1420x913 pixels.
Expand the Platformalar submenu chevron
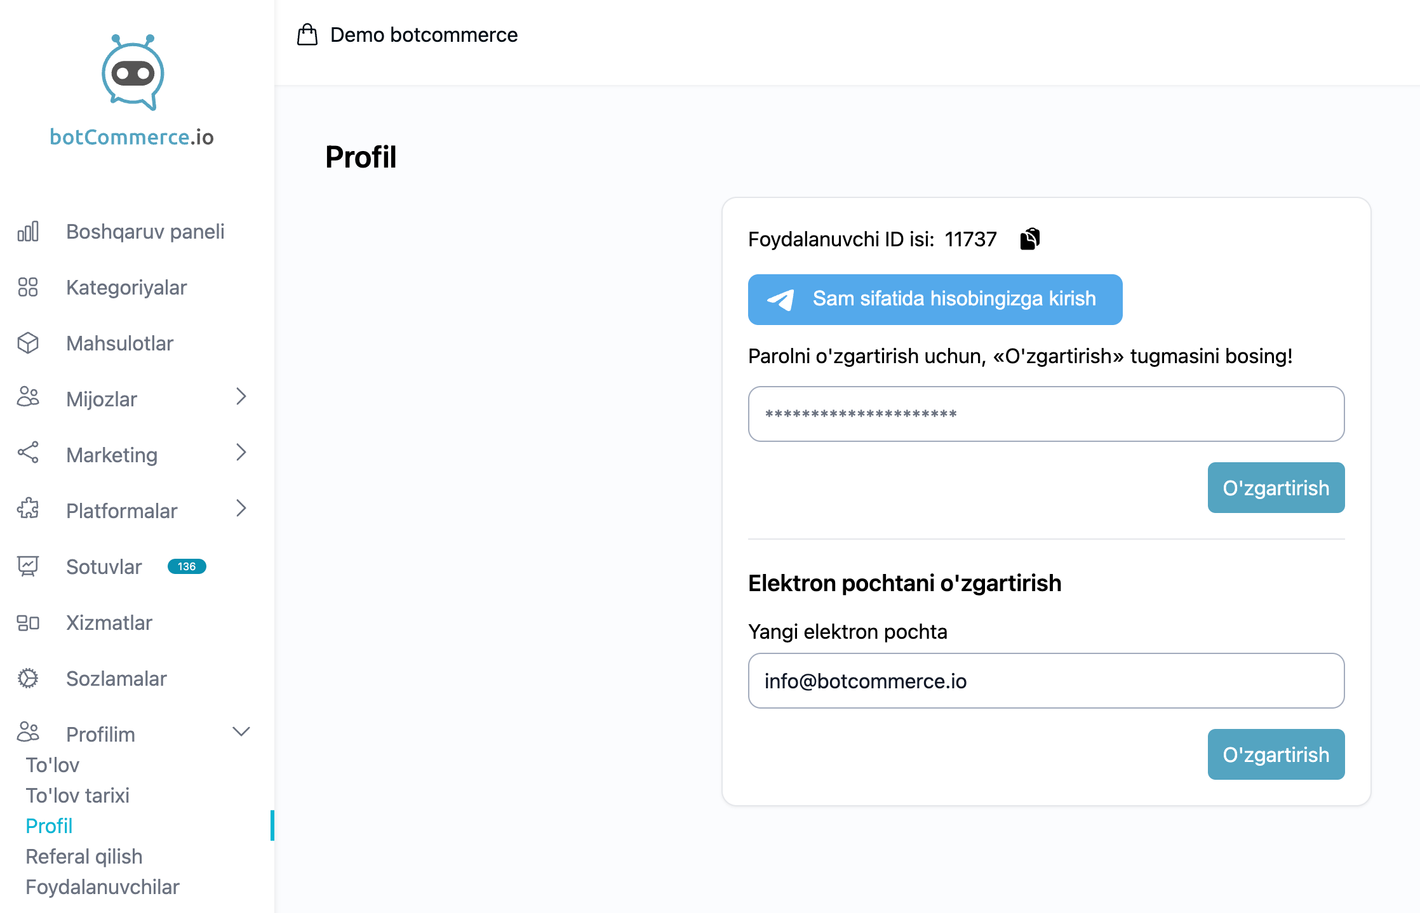[x=241, y=509]
